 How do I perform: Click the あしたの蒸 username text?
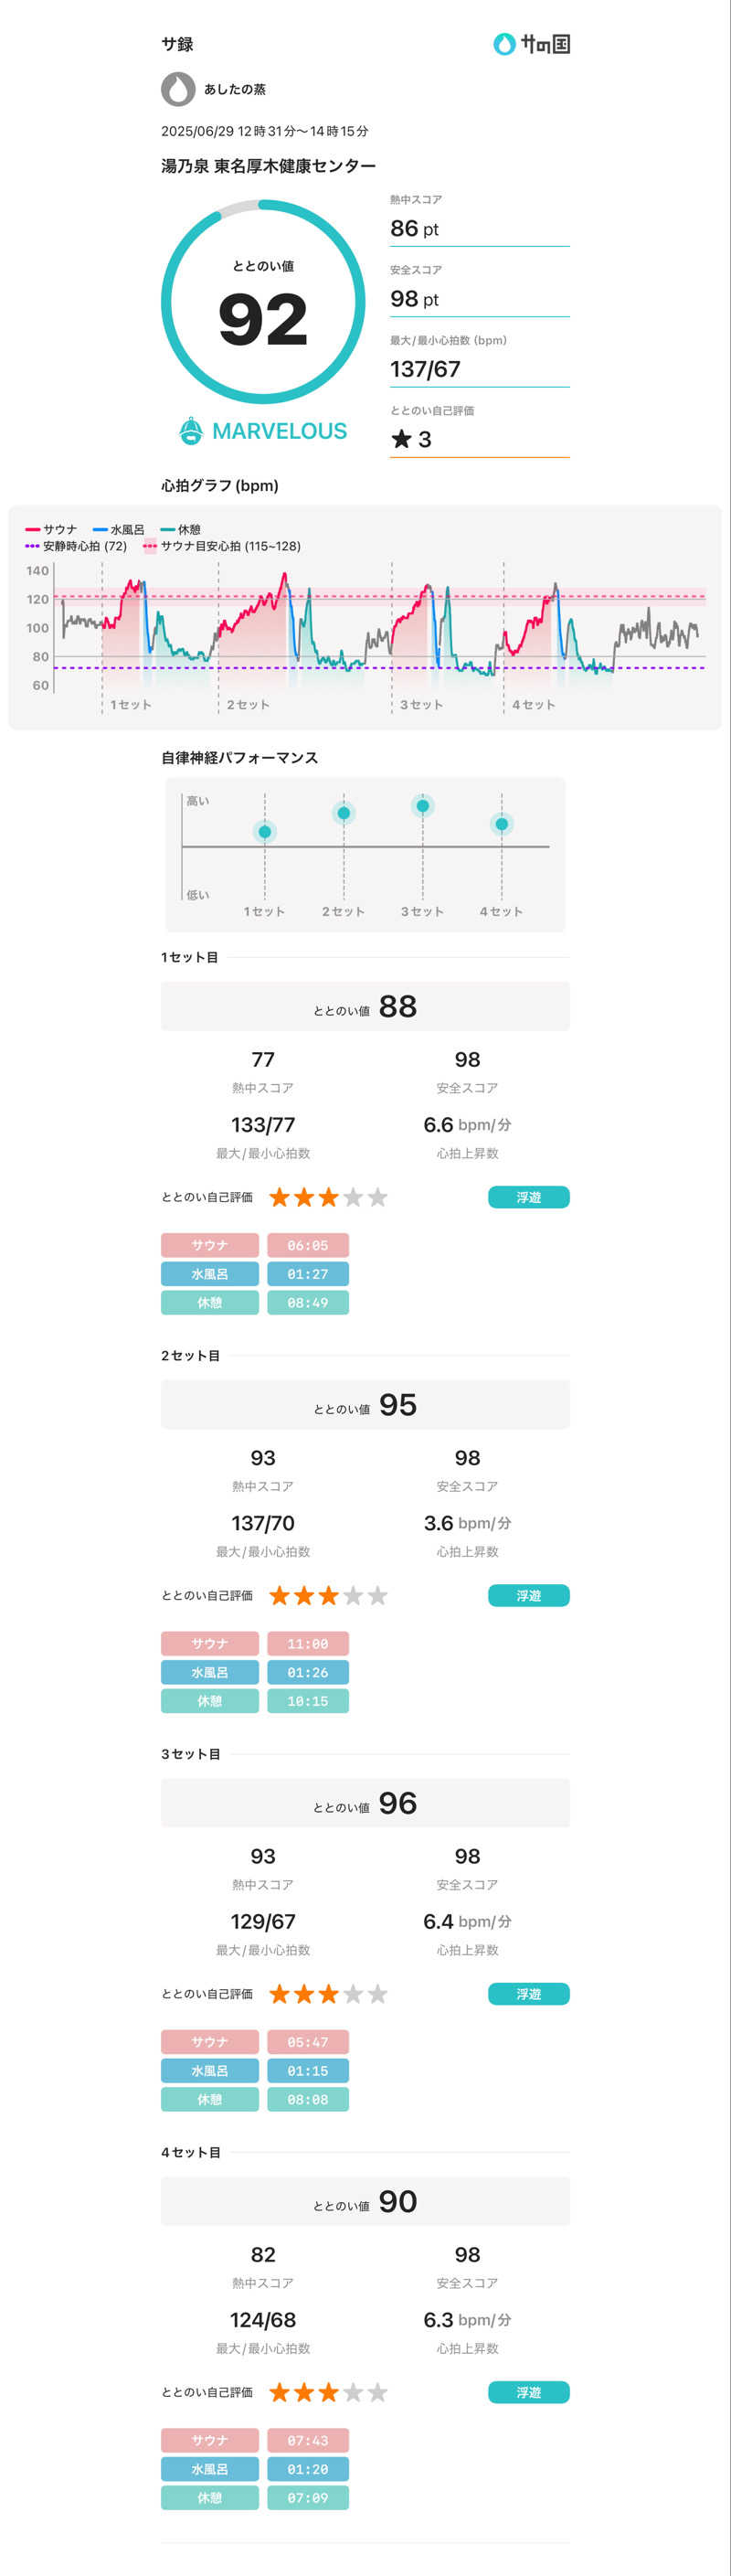pyautogui.click(x=235, y=89)
